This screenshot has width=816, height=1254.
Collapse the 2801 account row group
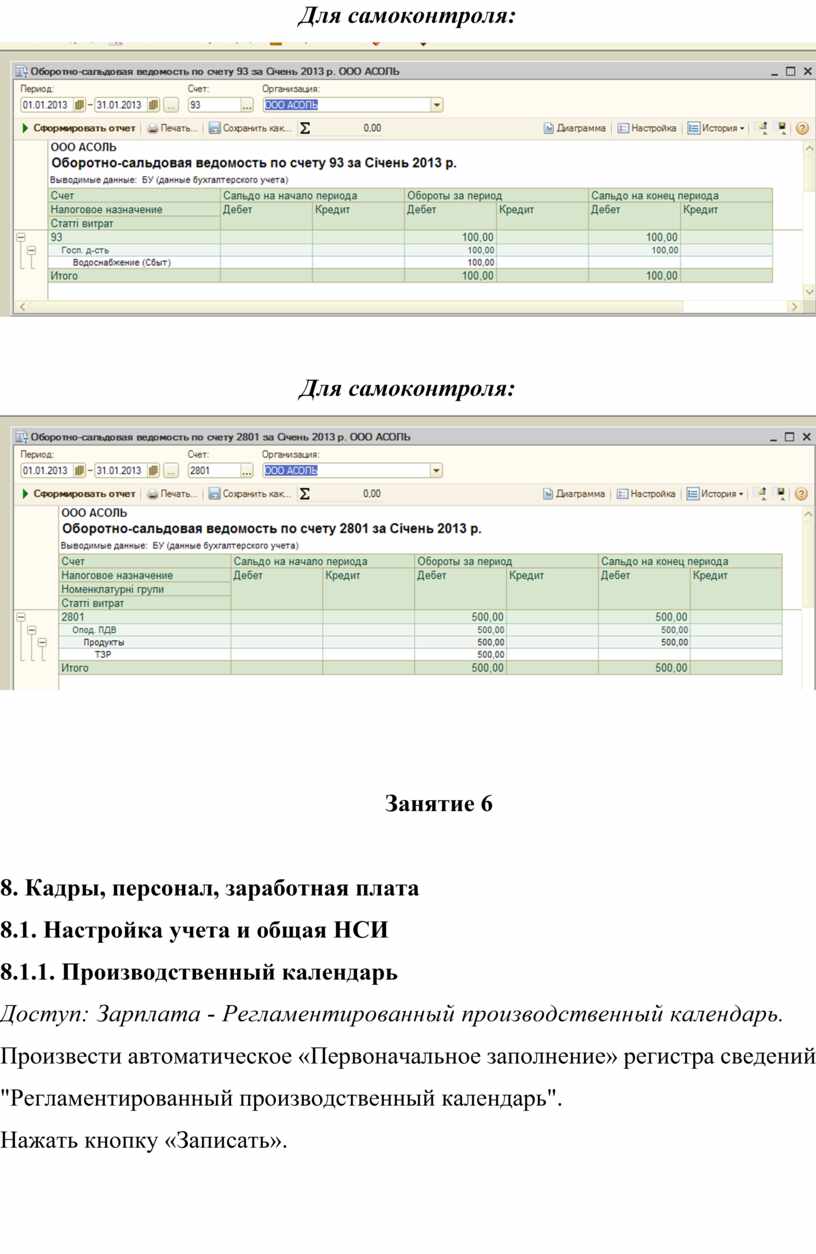(19, 618)
